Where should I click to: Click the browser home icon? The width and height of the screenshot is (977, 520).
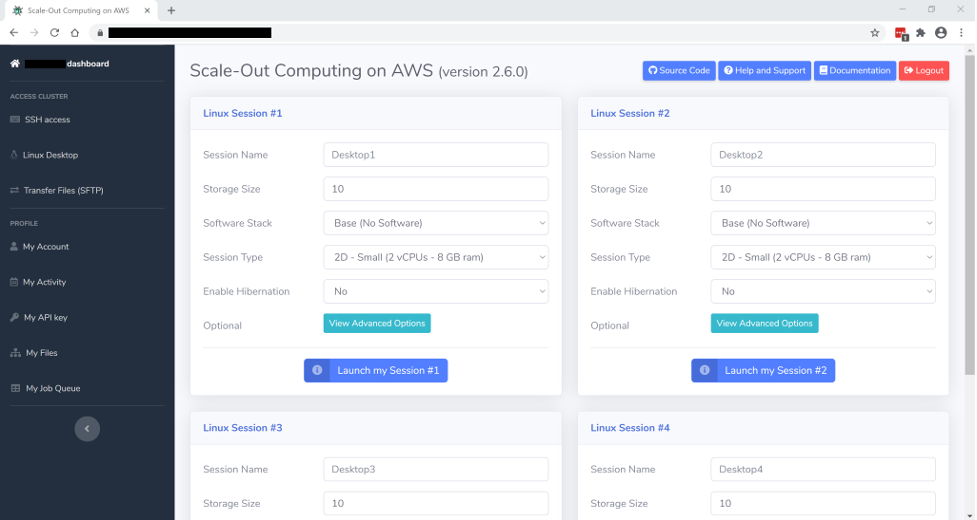tap(75, 32)
